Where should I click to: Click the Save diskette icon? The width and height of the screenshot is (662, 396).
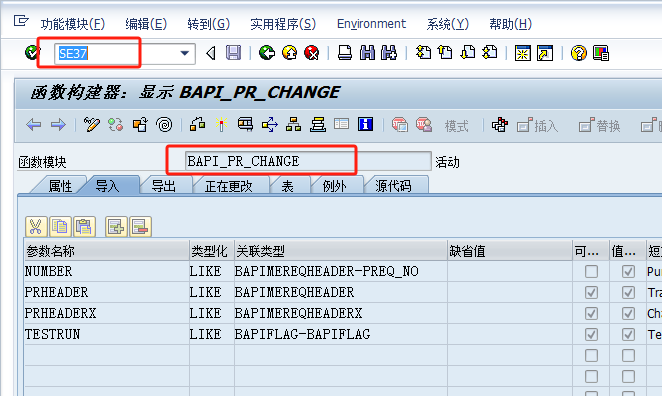tap(233, 53)
